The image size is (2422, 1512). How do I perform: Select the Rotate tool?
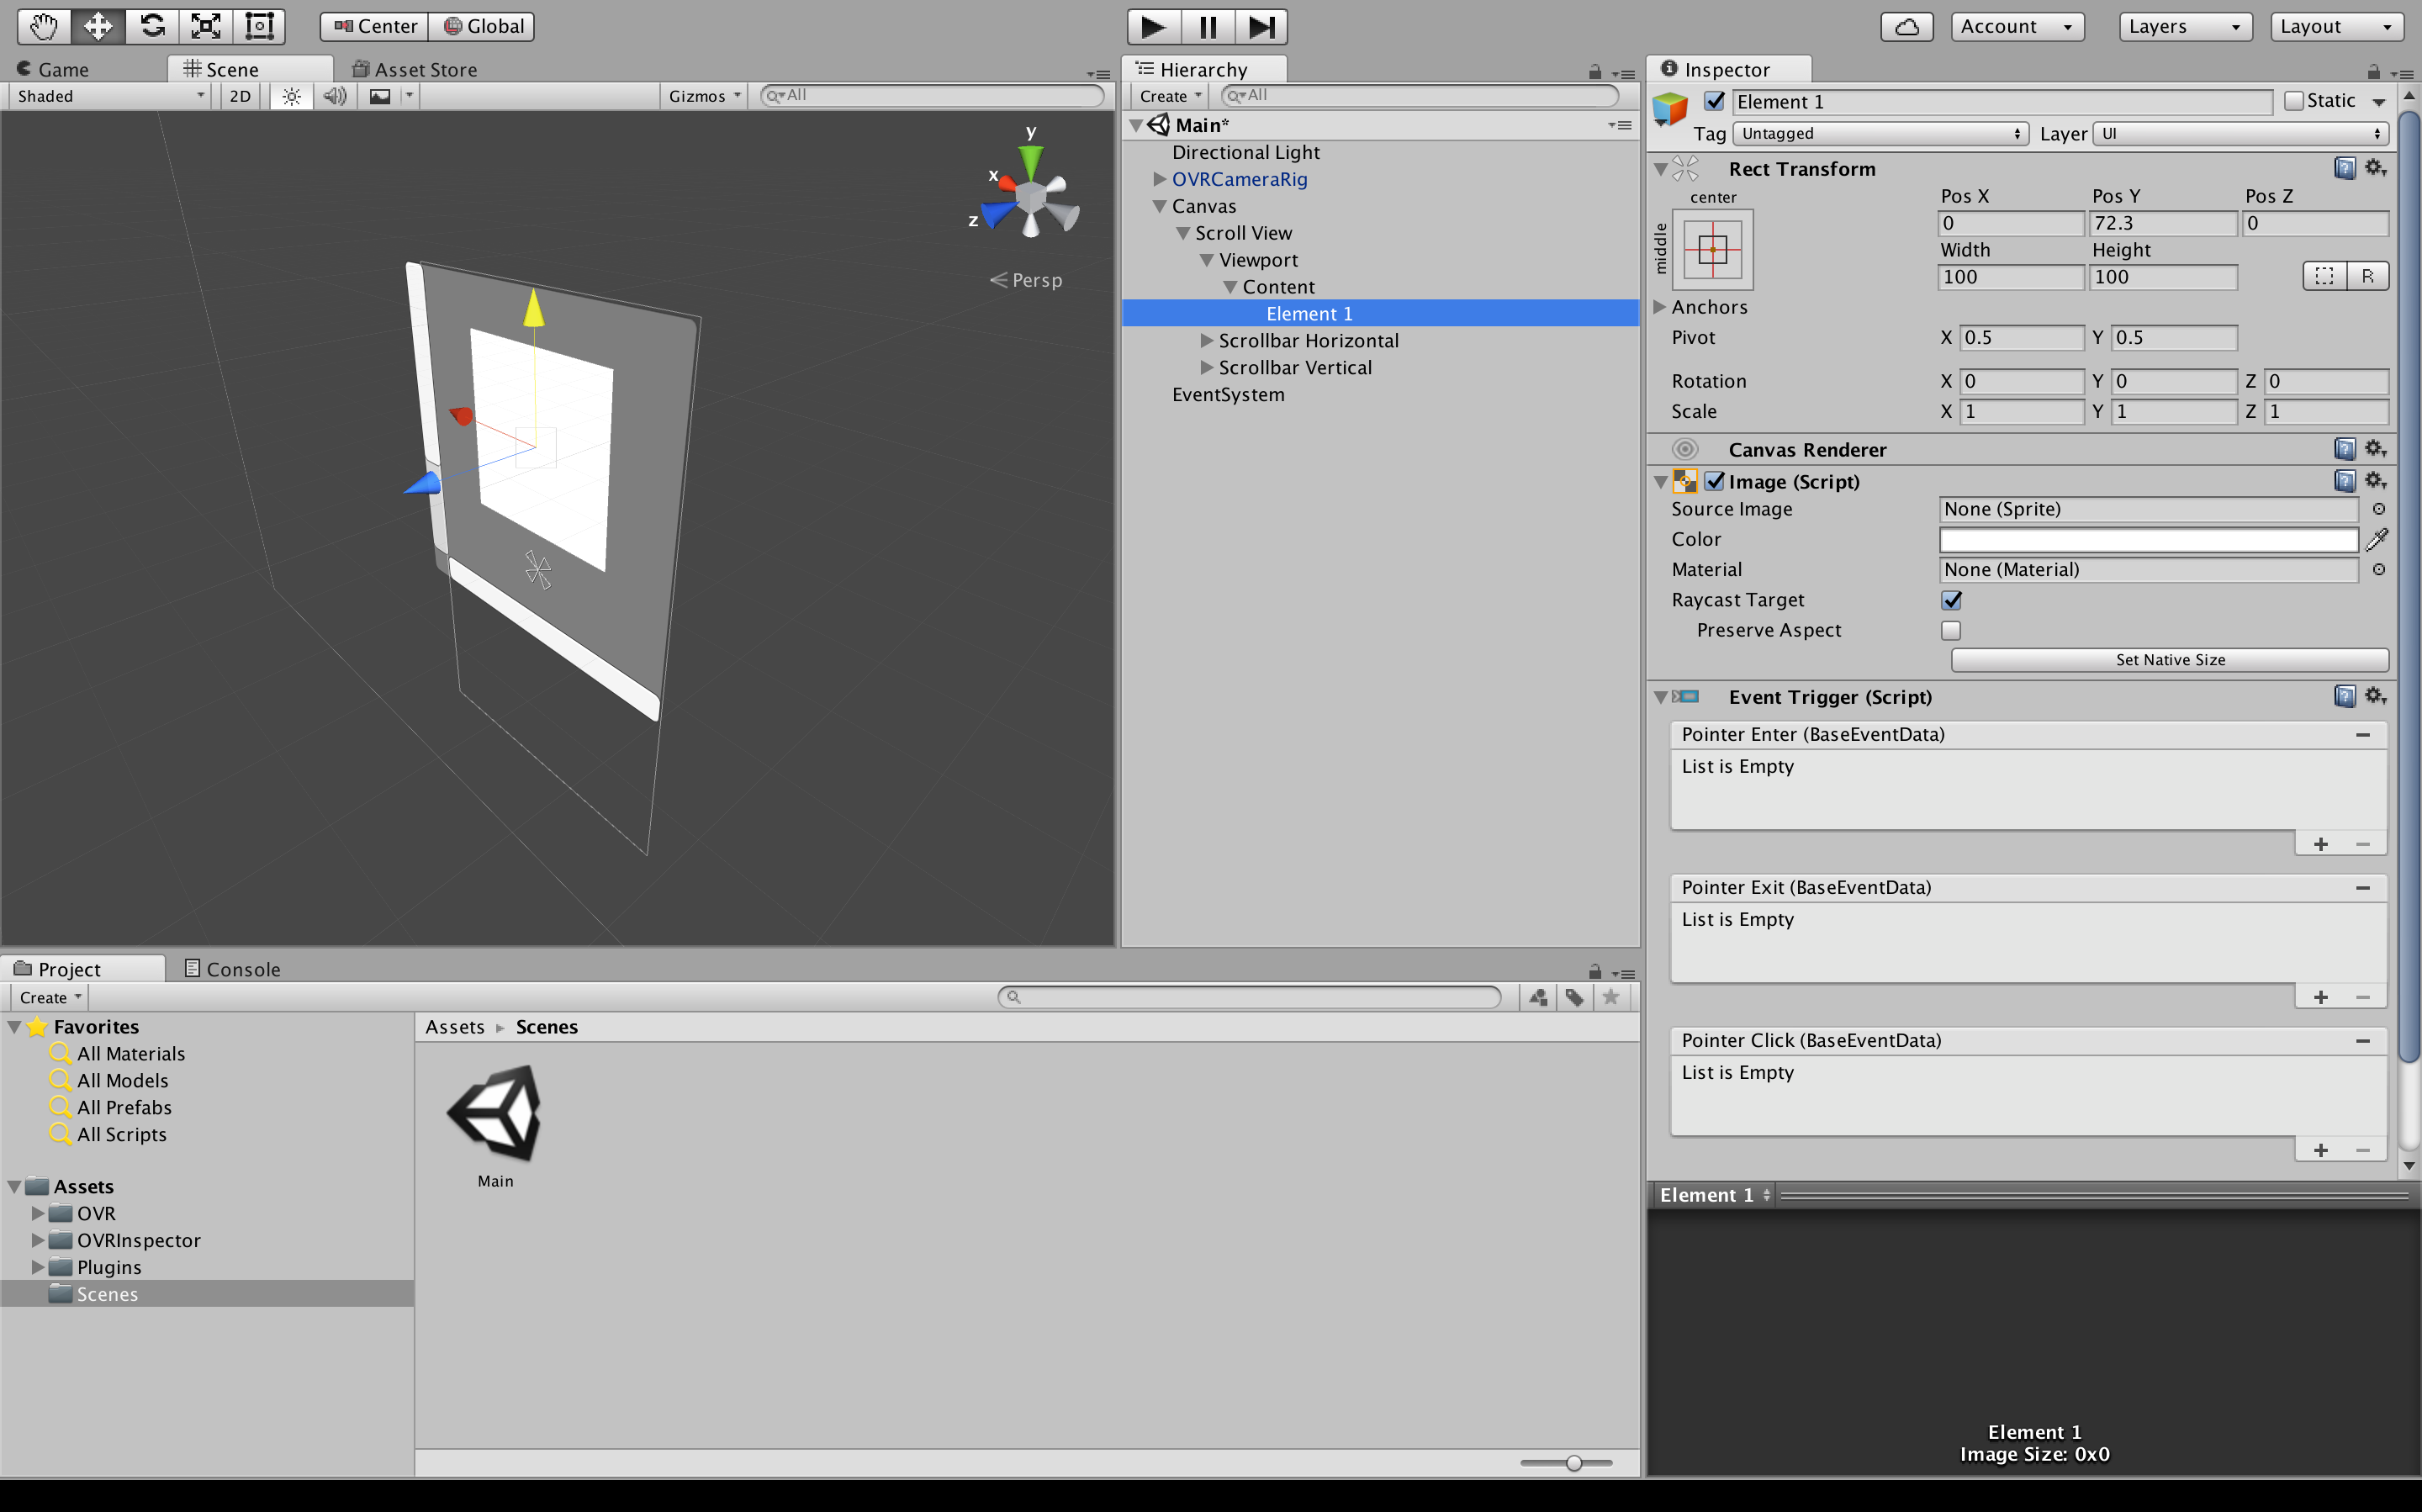pos(151,26)
